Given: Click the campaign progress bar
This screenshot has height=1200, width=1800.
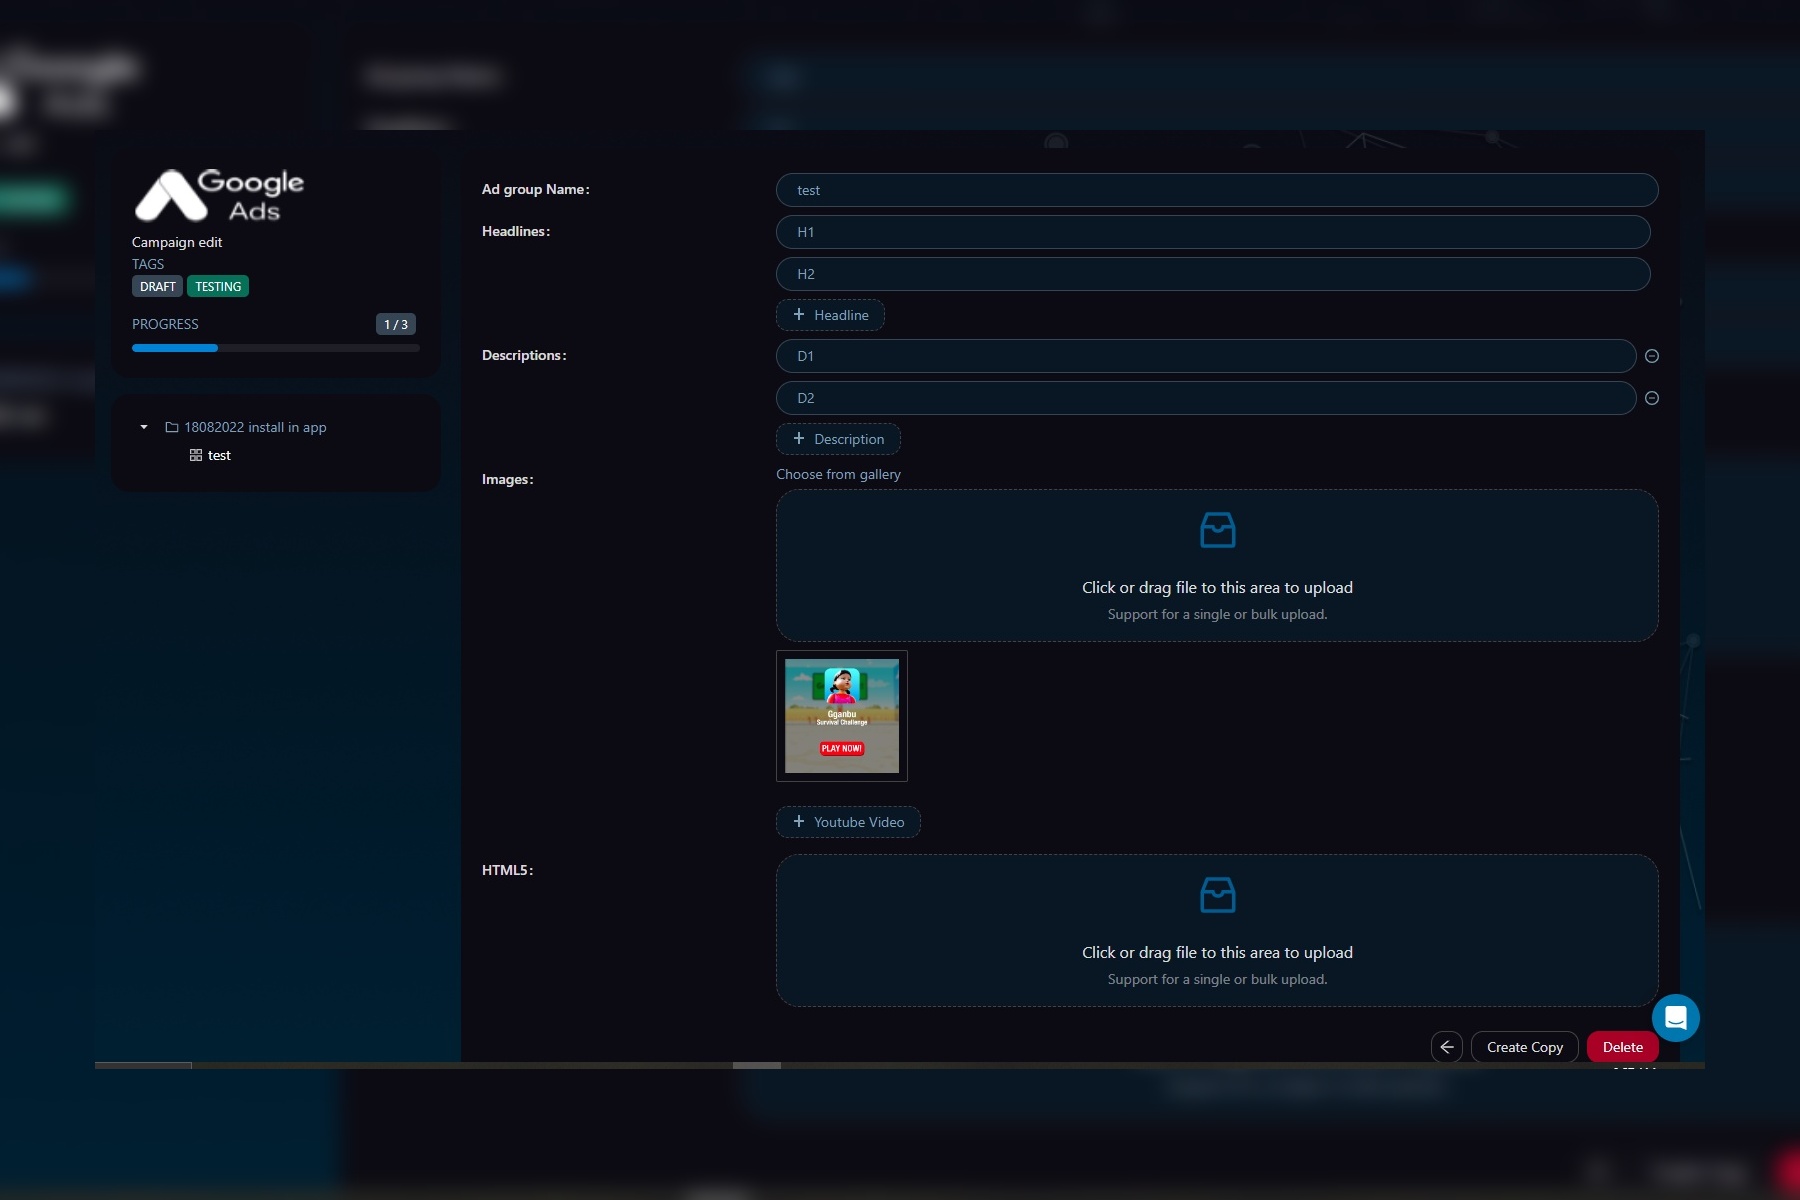Looking at the screenshot, I should [x=275, y=348].
